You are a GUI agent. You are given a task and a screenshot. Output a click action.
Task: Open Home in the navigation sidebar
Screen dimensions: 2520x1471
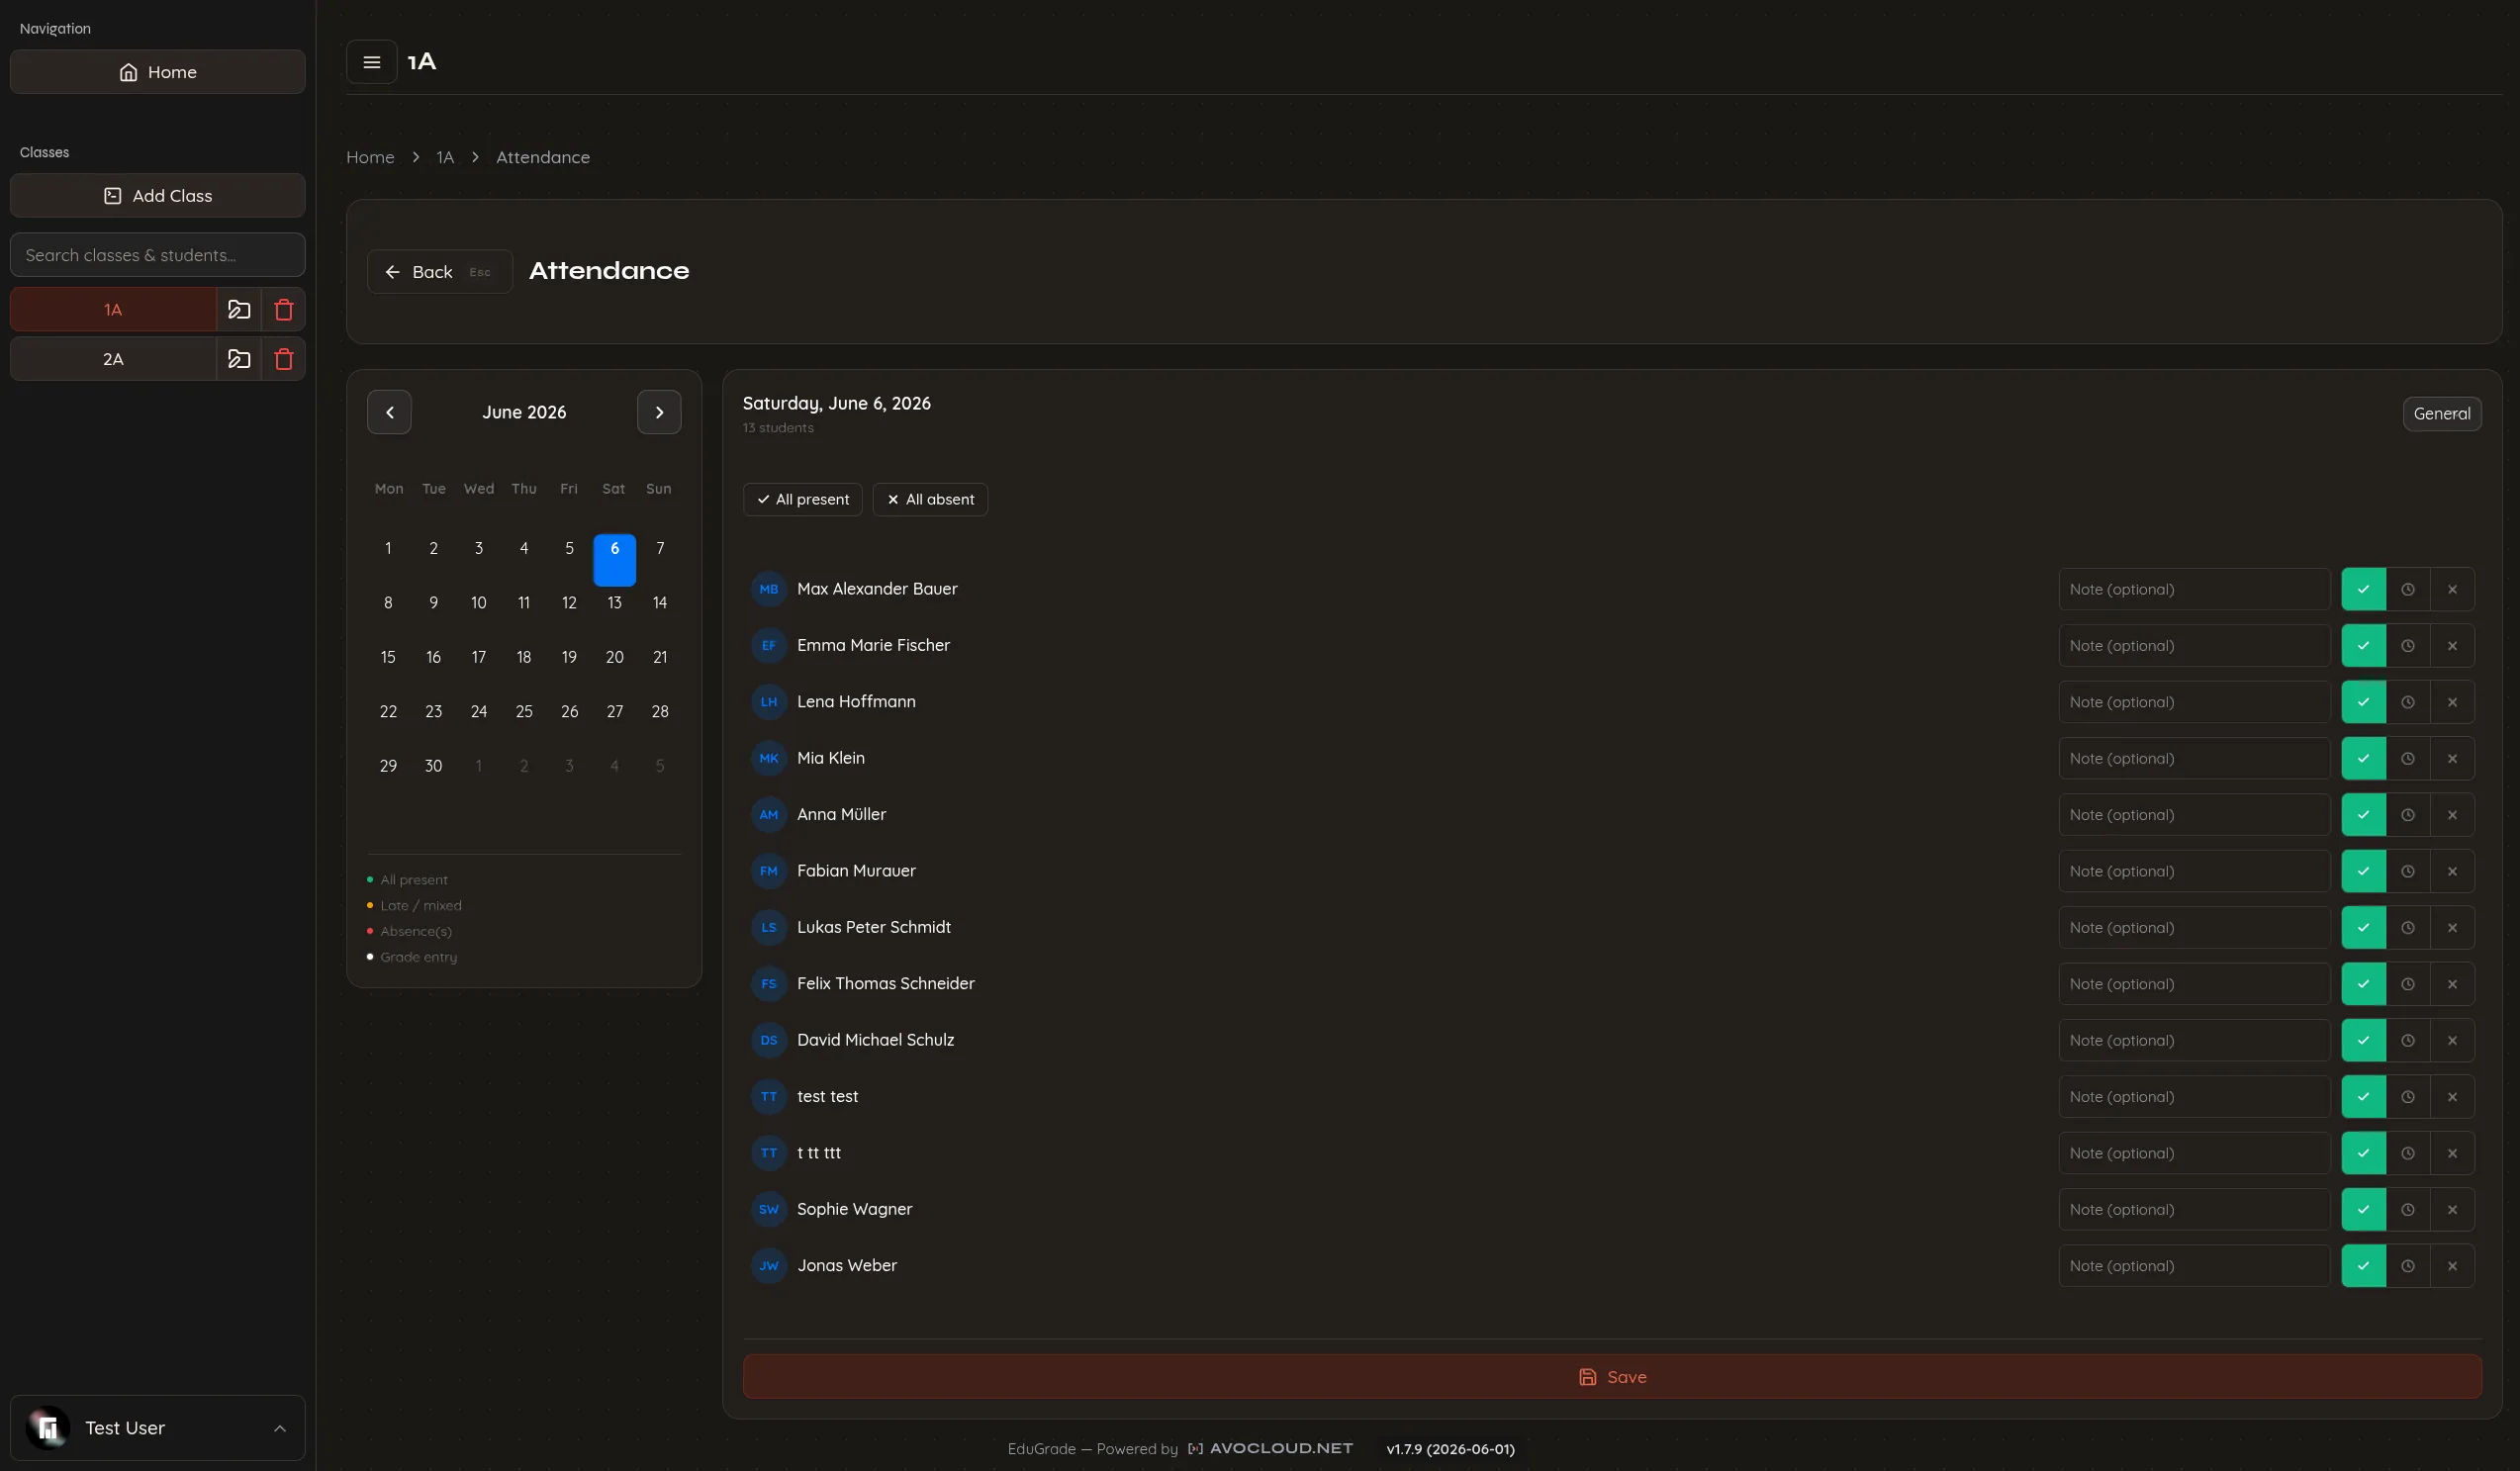[x=158, y=72]
